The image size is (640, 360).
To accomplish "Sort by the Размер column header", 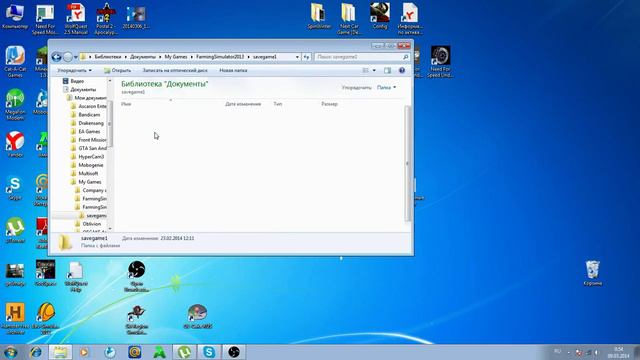I will (329, 104).
